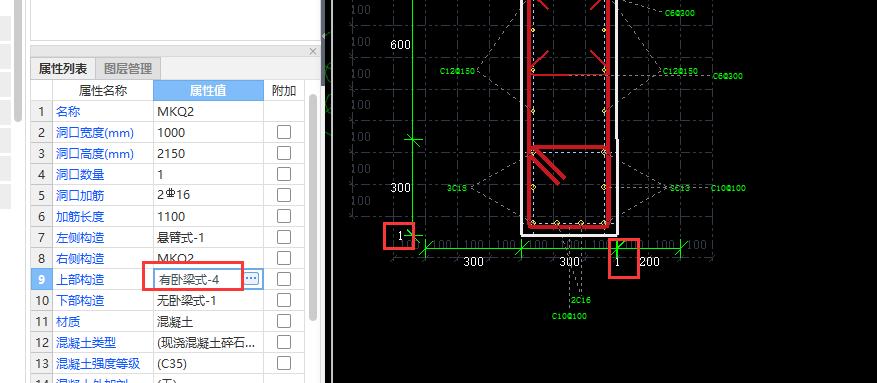Image resolution: width=877 pixels, height=383 pixels.
Task: Click the C12@150 rebar label on left
Action: tap(457, 71)
